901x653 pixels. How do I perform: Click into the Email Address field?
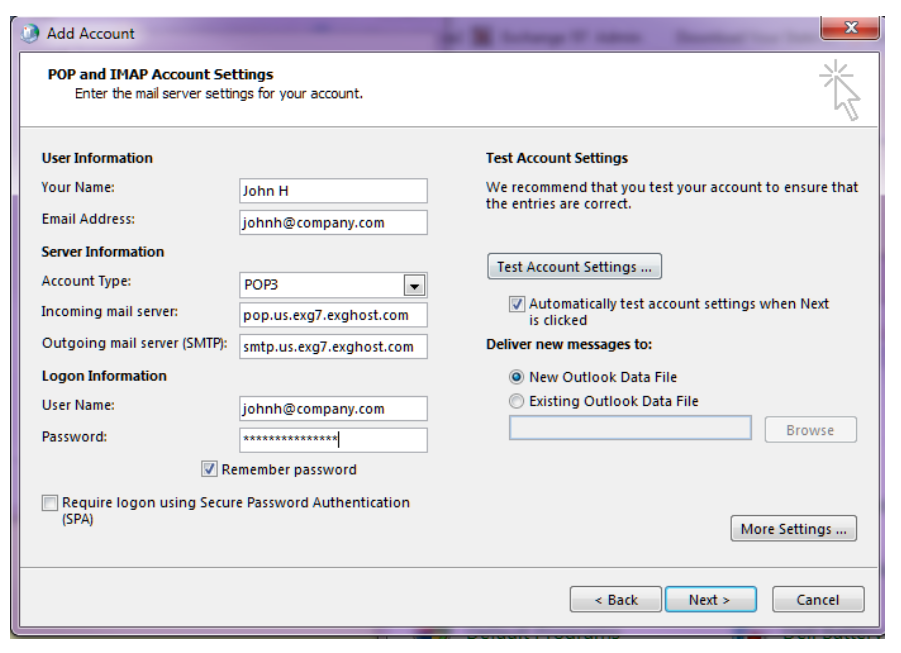(x=333, y=222)
